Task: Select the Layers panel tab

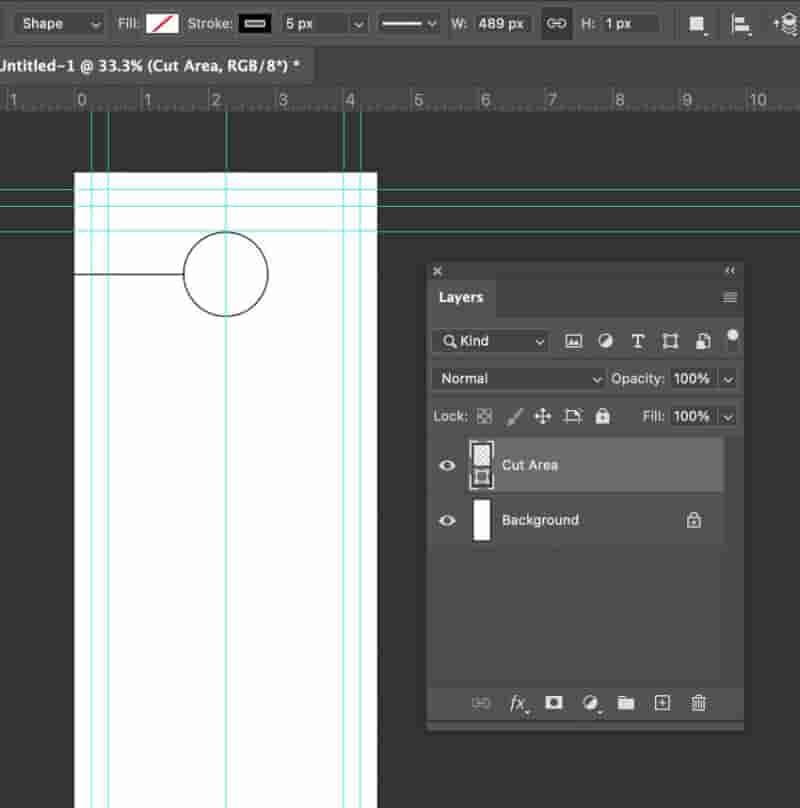Action: (461, 297)
